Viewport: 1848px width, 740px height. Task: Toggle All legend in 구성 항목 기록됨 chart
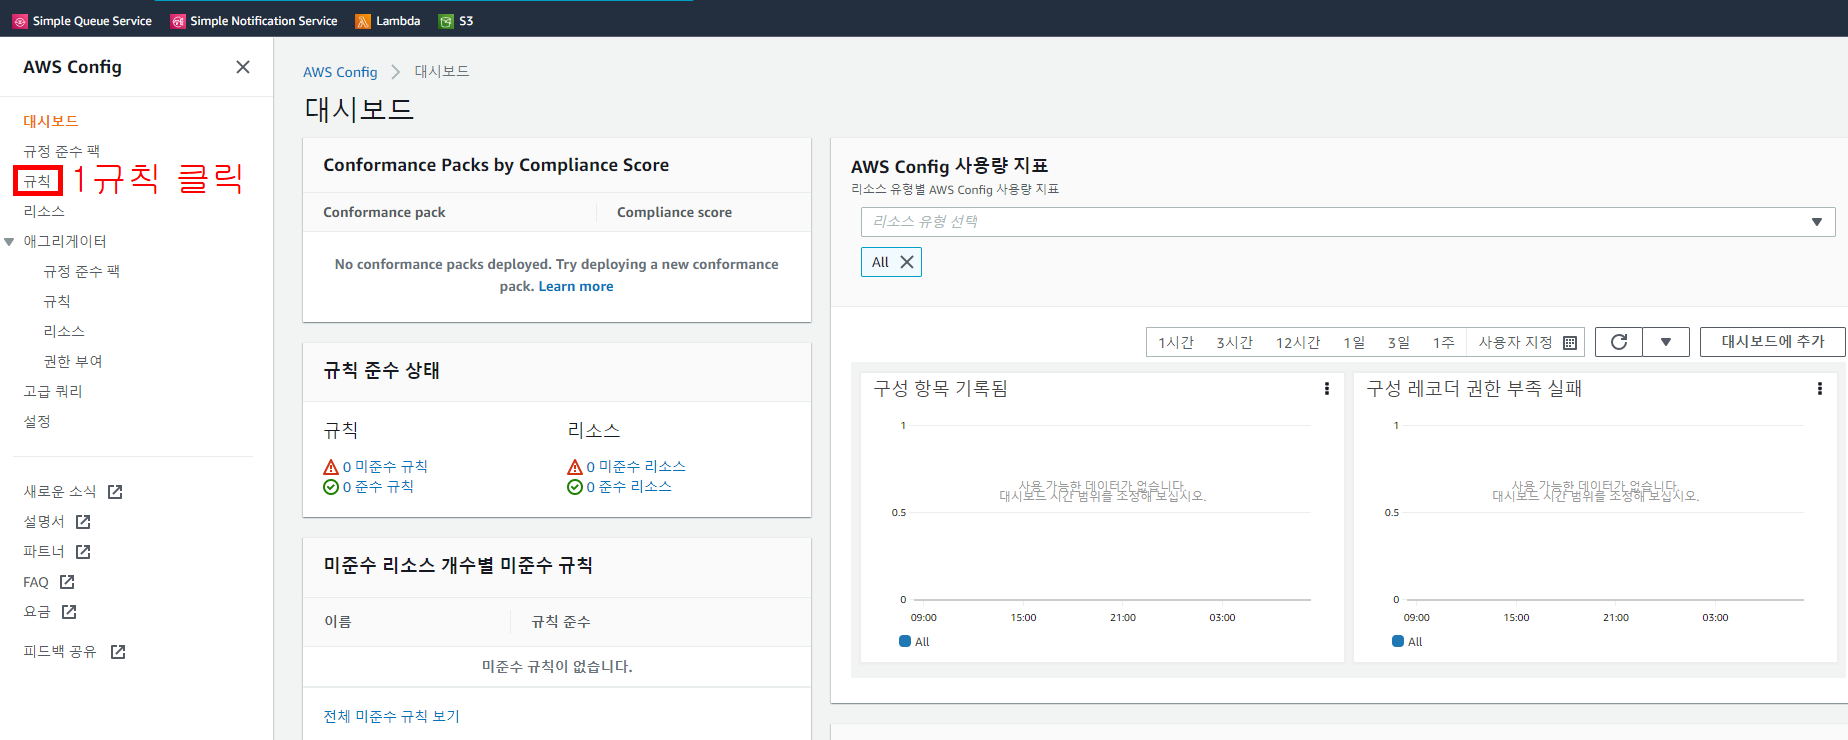click(x=914, y=642)
